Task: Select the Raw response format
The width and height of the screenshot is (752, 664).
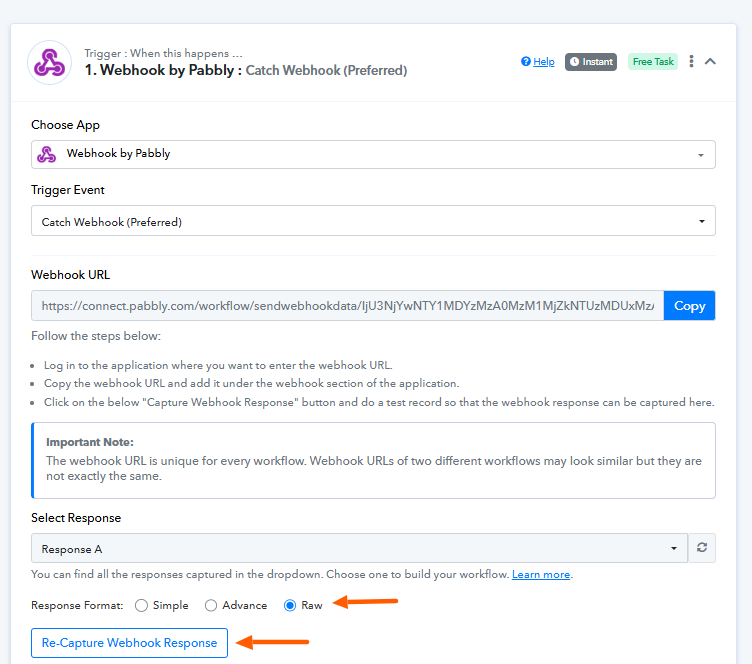Action: 290,606
